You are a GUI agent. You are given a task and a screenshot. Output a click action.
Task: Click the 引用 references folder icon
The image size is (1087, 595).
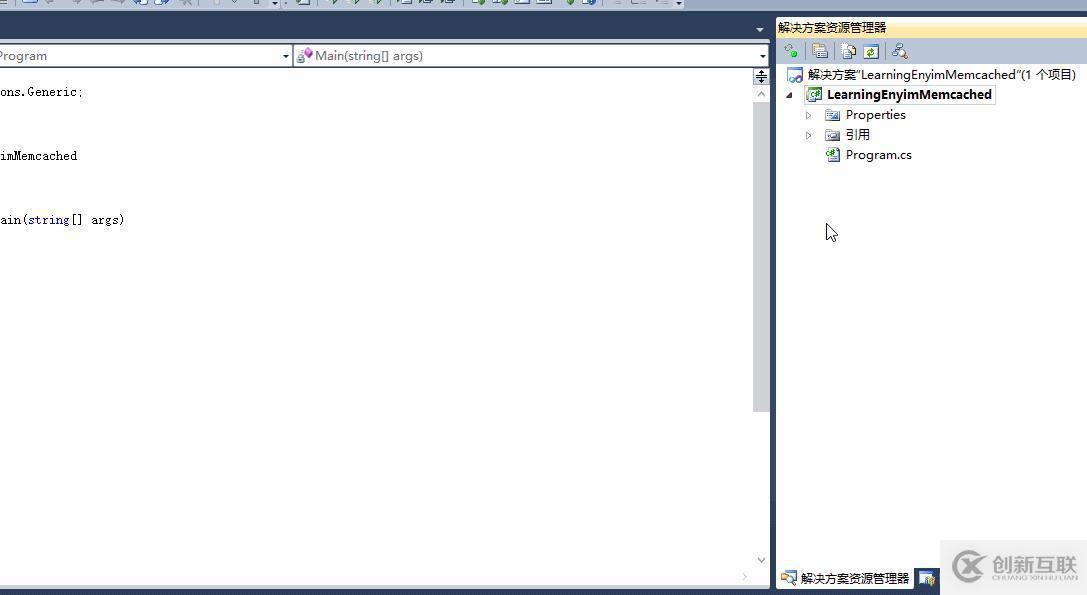[833, 134]
